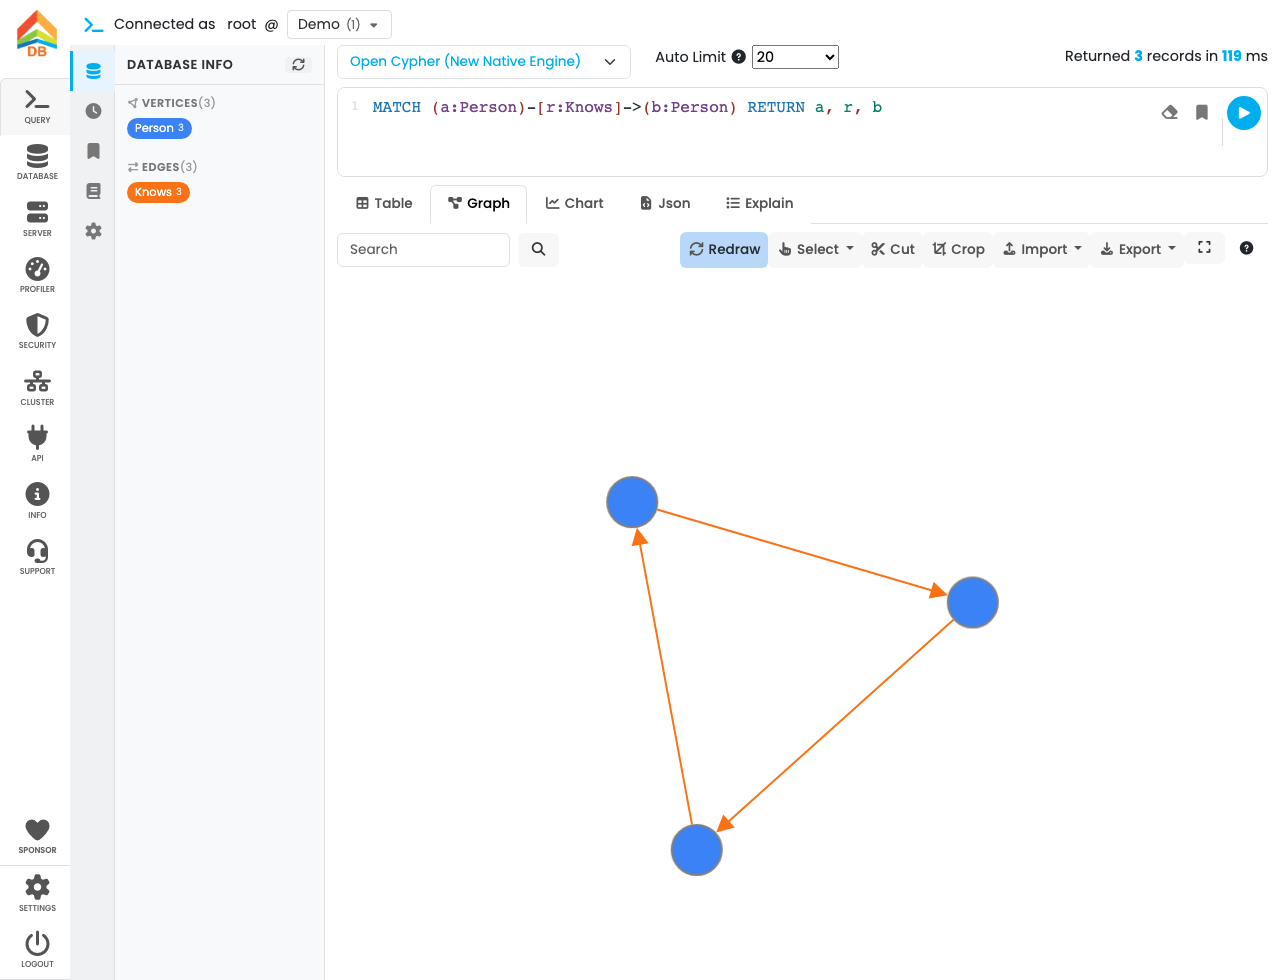Open the Cluster section in sidebar

37,388
